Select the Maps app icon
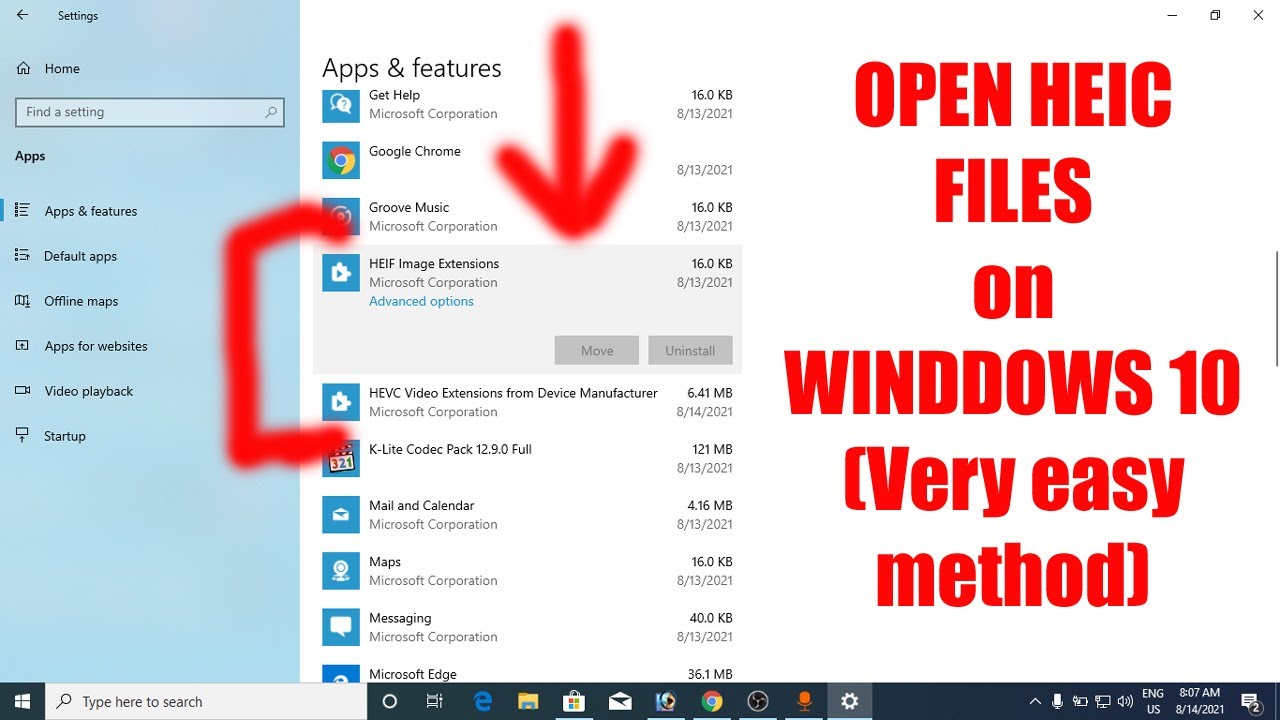 341,570
